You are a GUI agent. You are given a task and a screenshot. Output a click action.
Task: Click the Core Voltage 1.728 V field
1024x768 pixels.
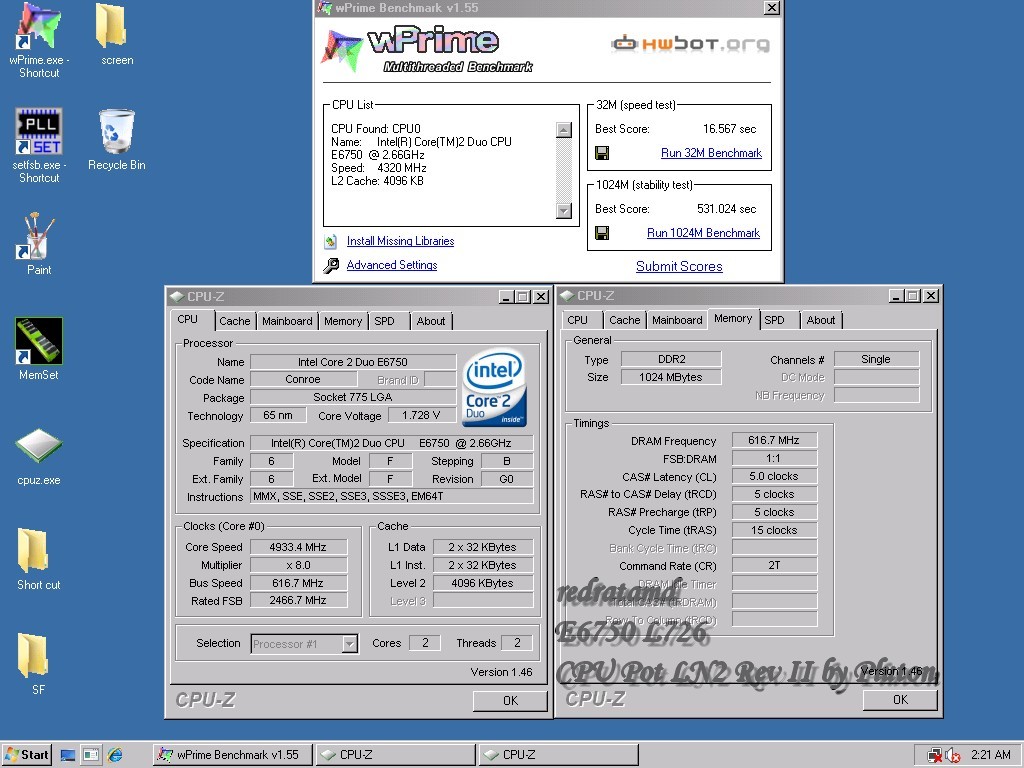point(422,415)
